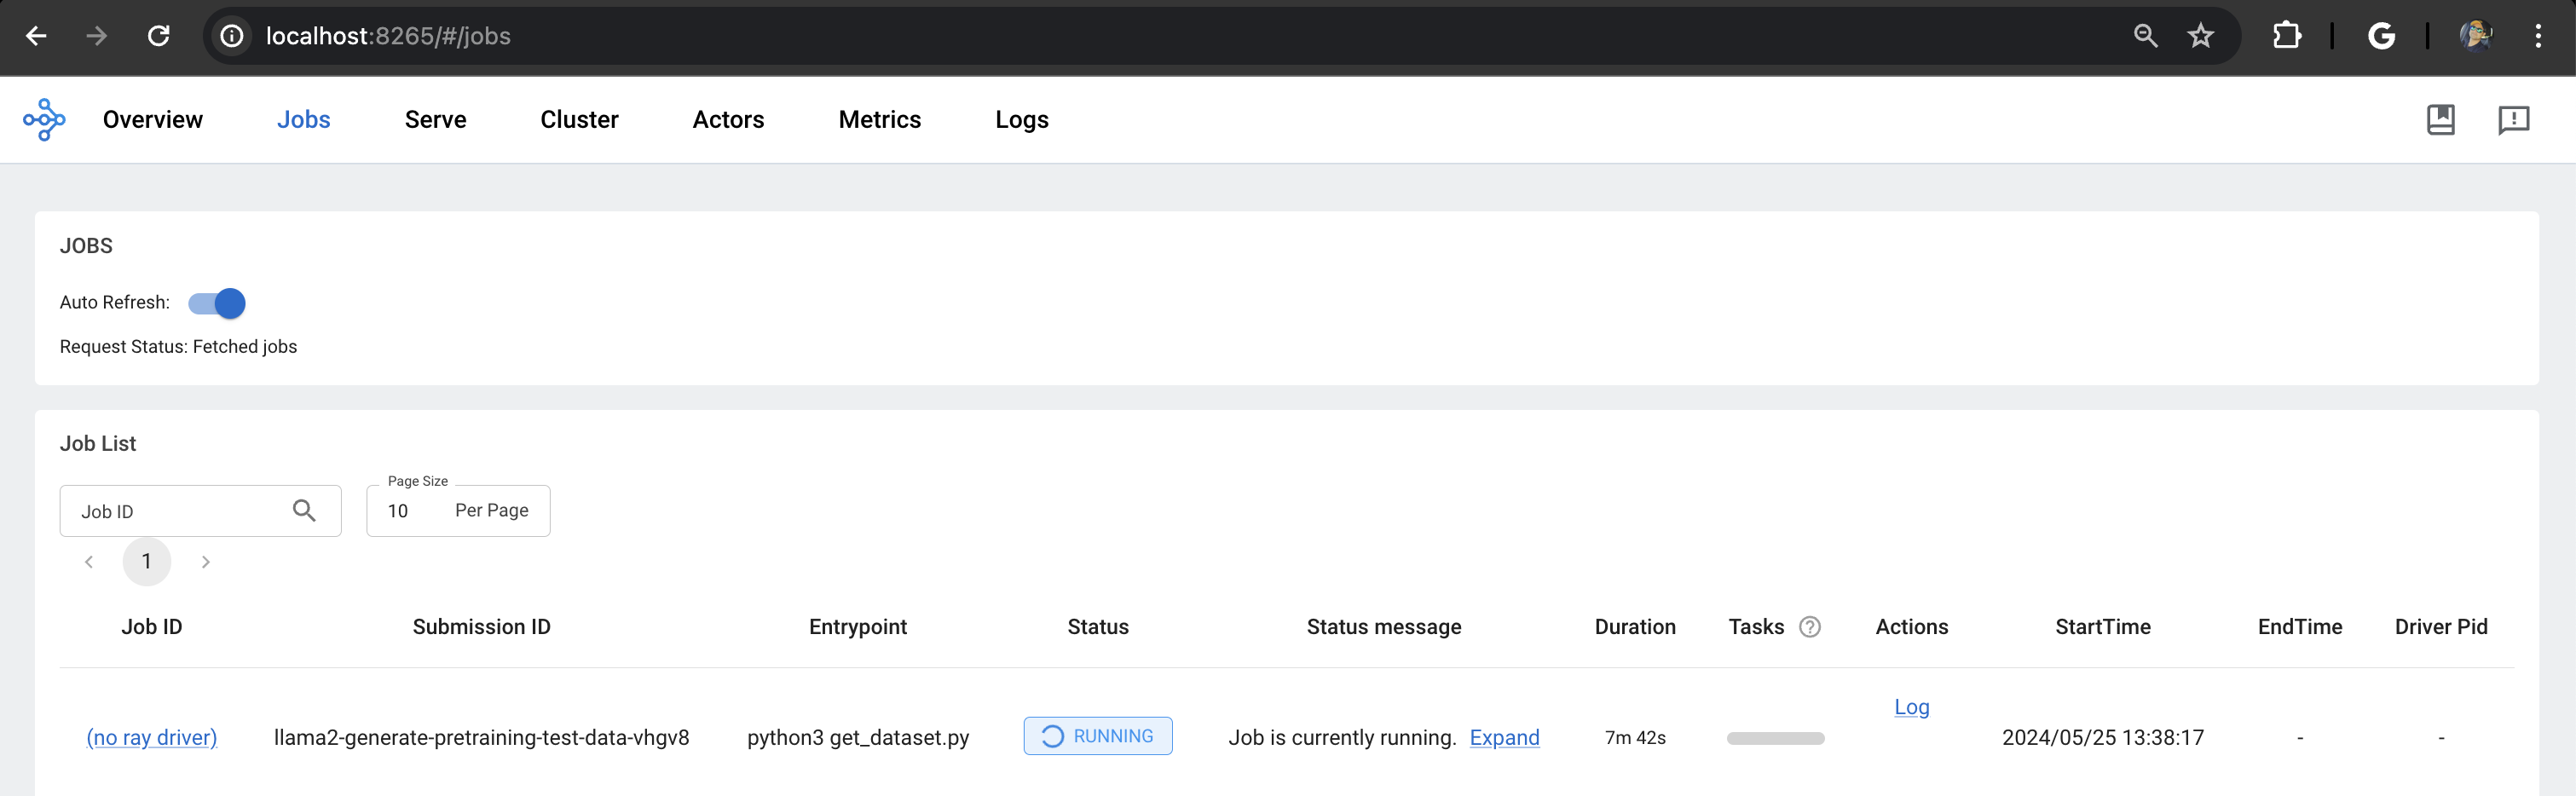Bookmark this page with star icon
The height and width of the screenshot is (796, 2576).
pyautogui.click(x=2200, y=36)
